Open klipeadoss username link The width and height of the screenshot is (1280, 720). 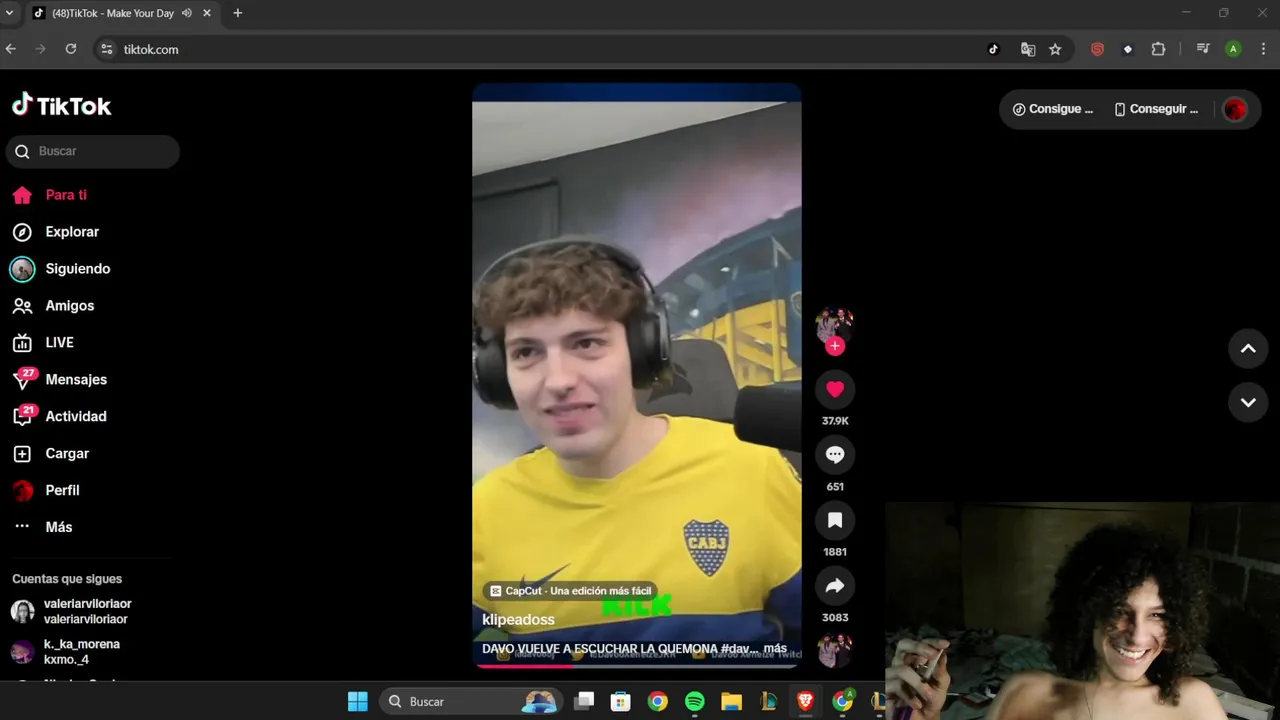click(518, 620)
